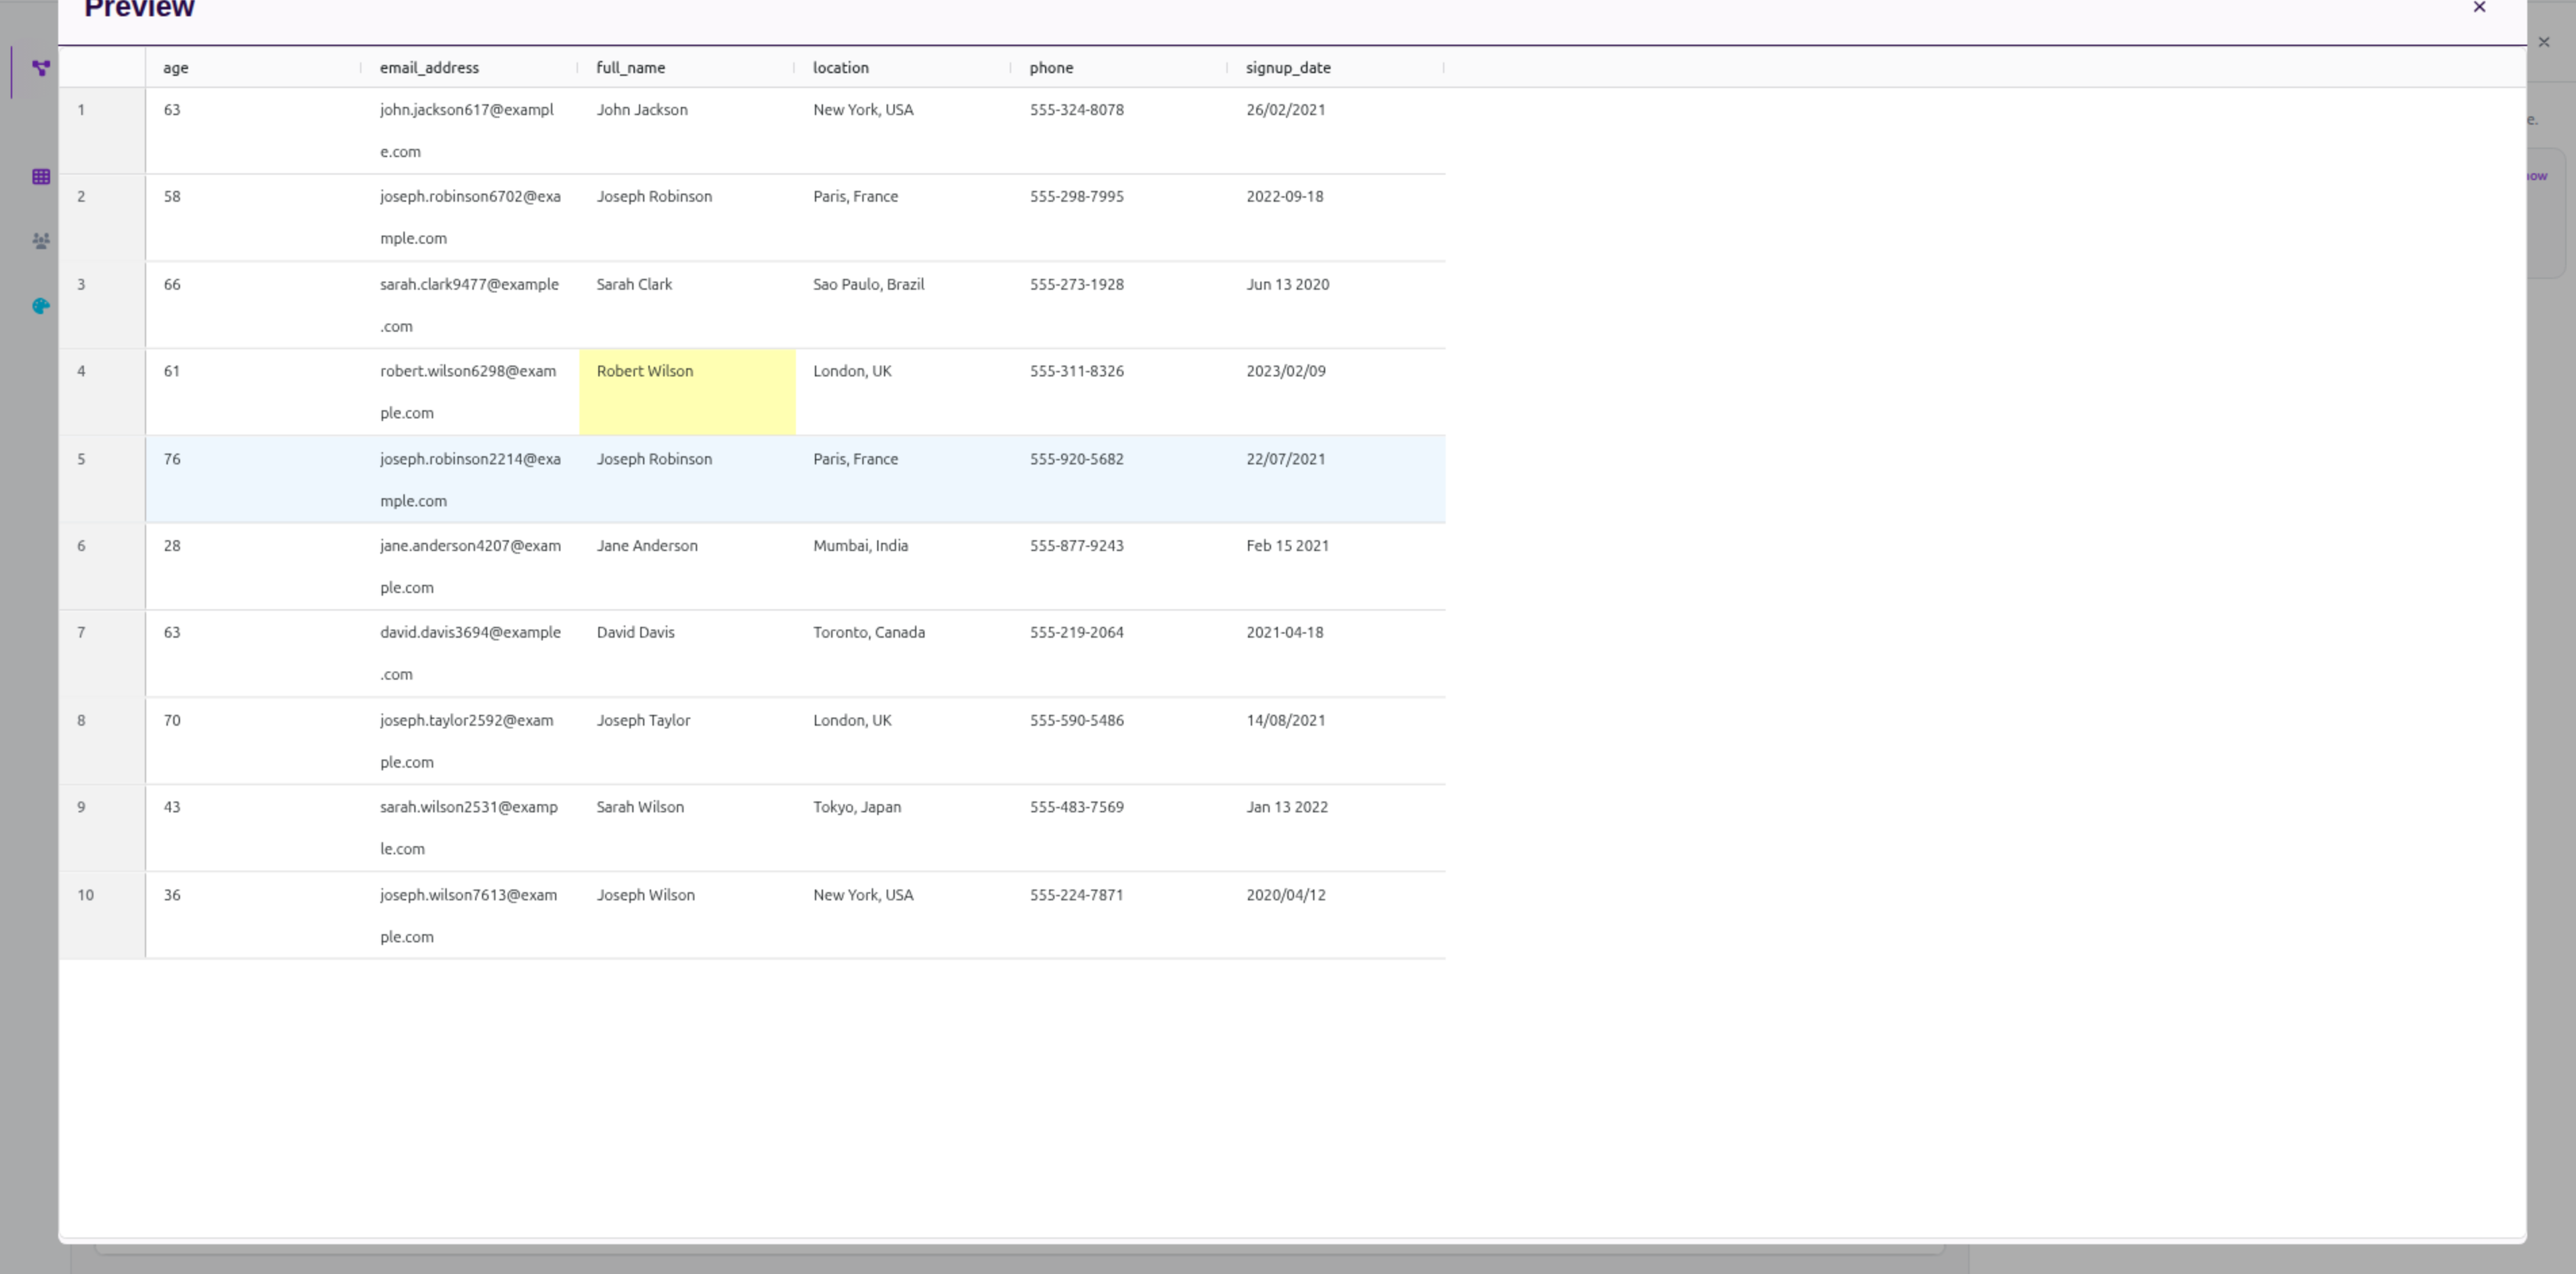Click age 70 cell
2576x1274 pixels.
[x=254, y=741]
